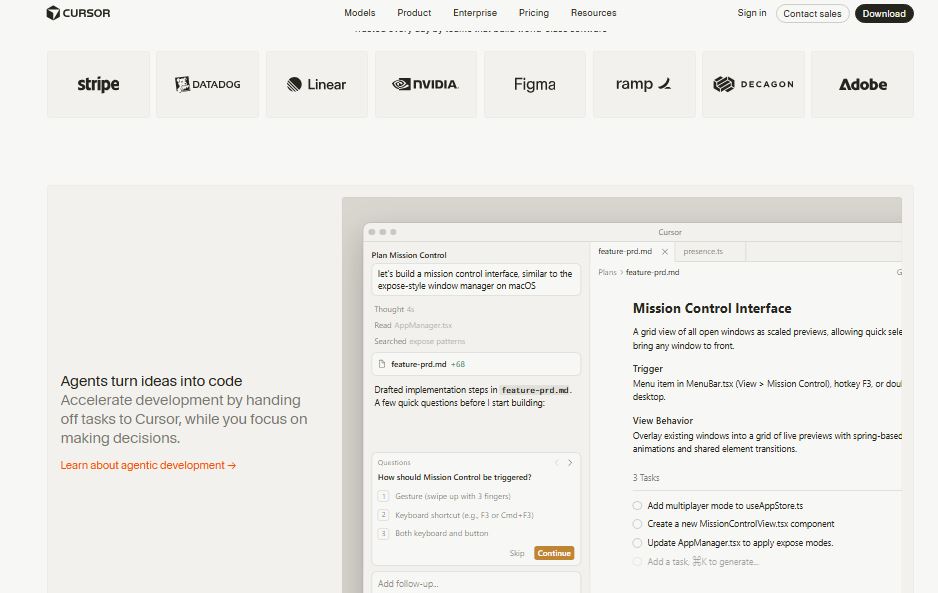Screen dimensions: 938x593
Task: Select the Stripe logo card
Action: (x=98, y=84)
